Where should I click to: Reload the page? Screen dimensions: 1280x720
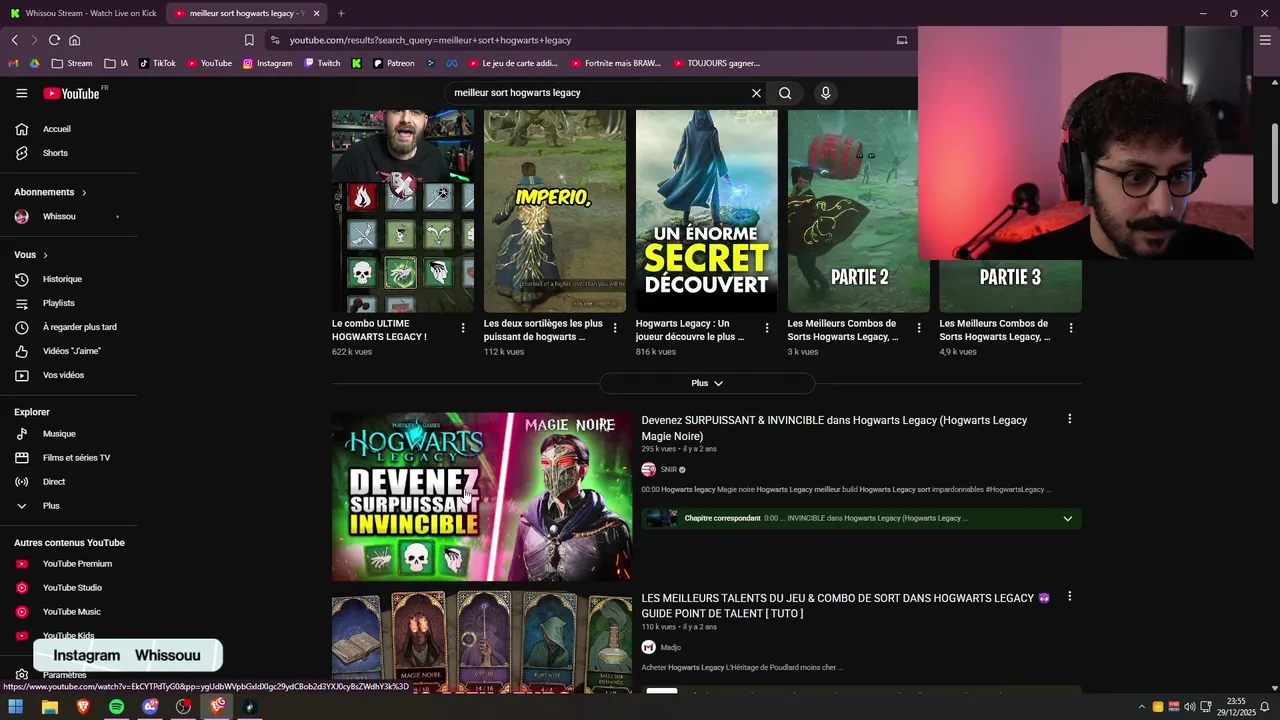(54, 40)
